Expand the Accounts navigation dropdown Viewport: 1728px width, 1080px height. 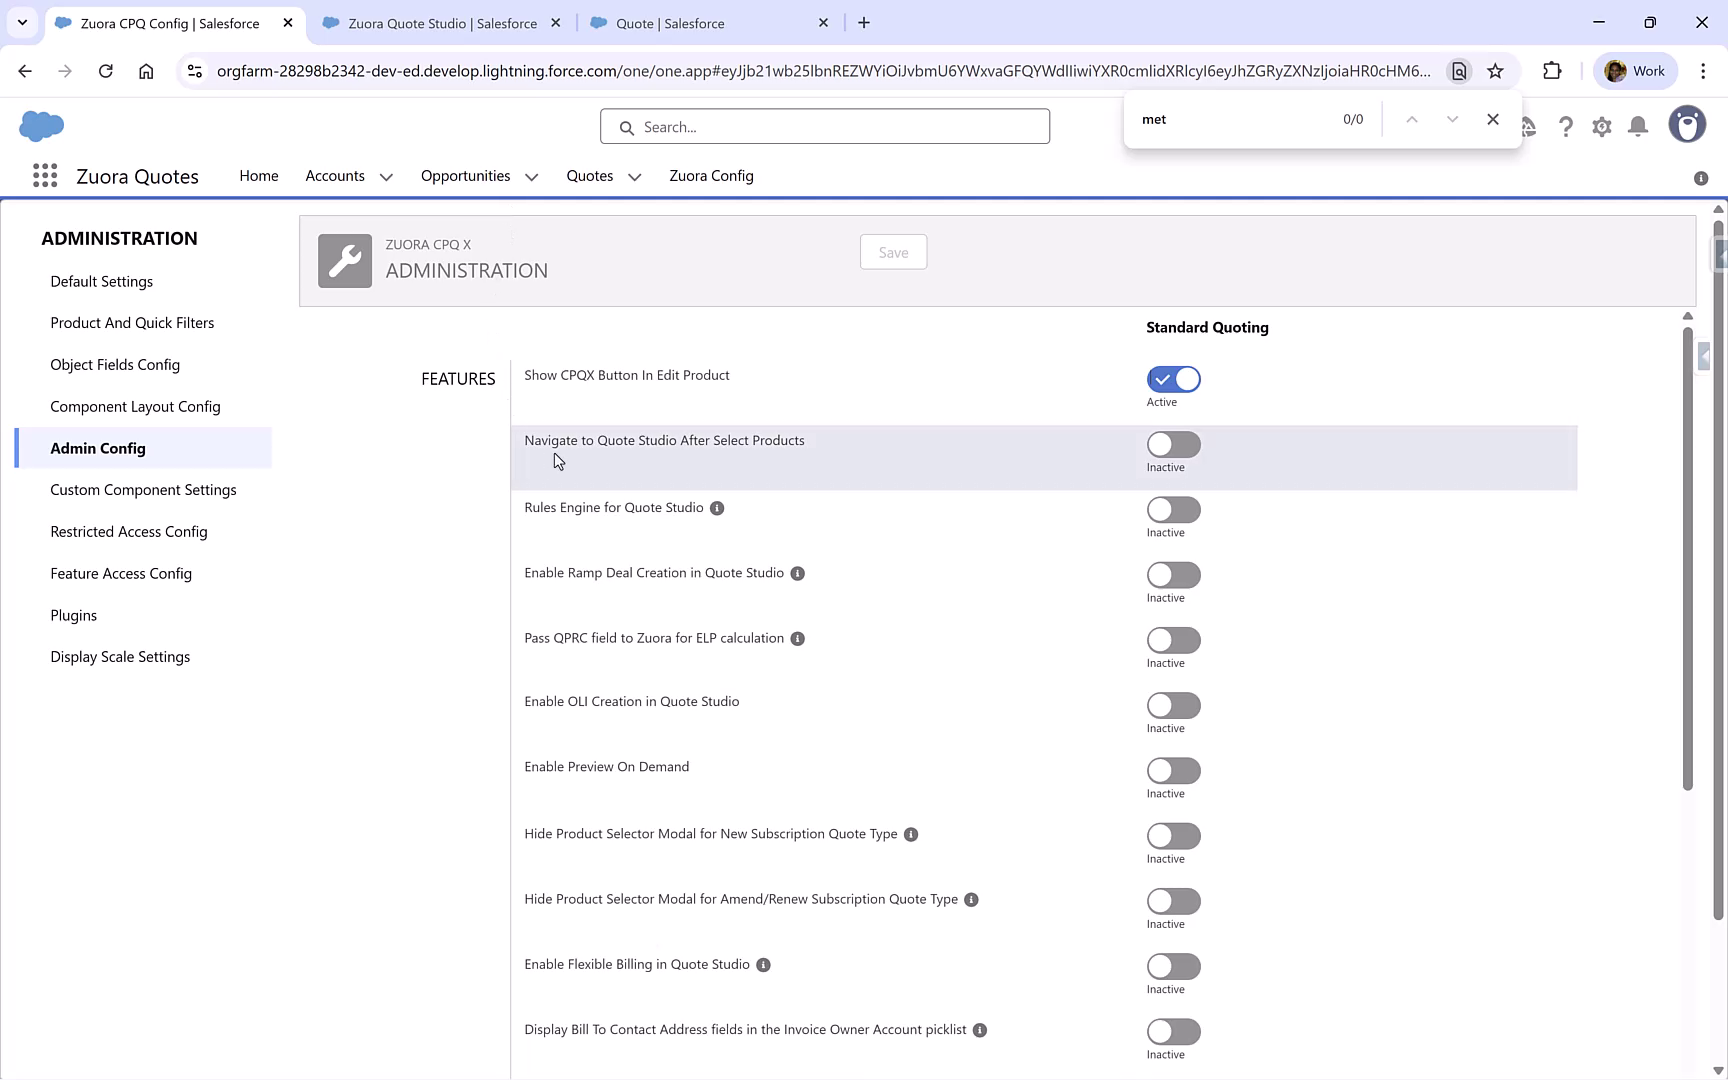tap(385, 176)
